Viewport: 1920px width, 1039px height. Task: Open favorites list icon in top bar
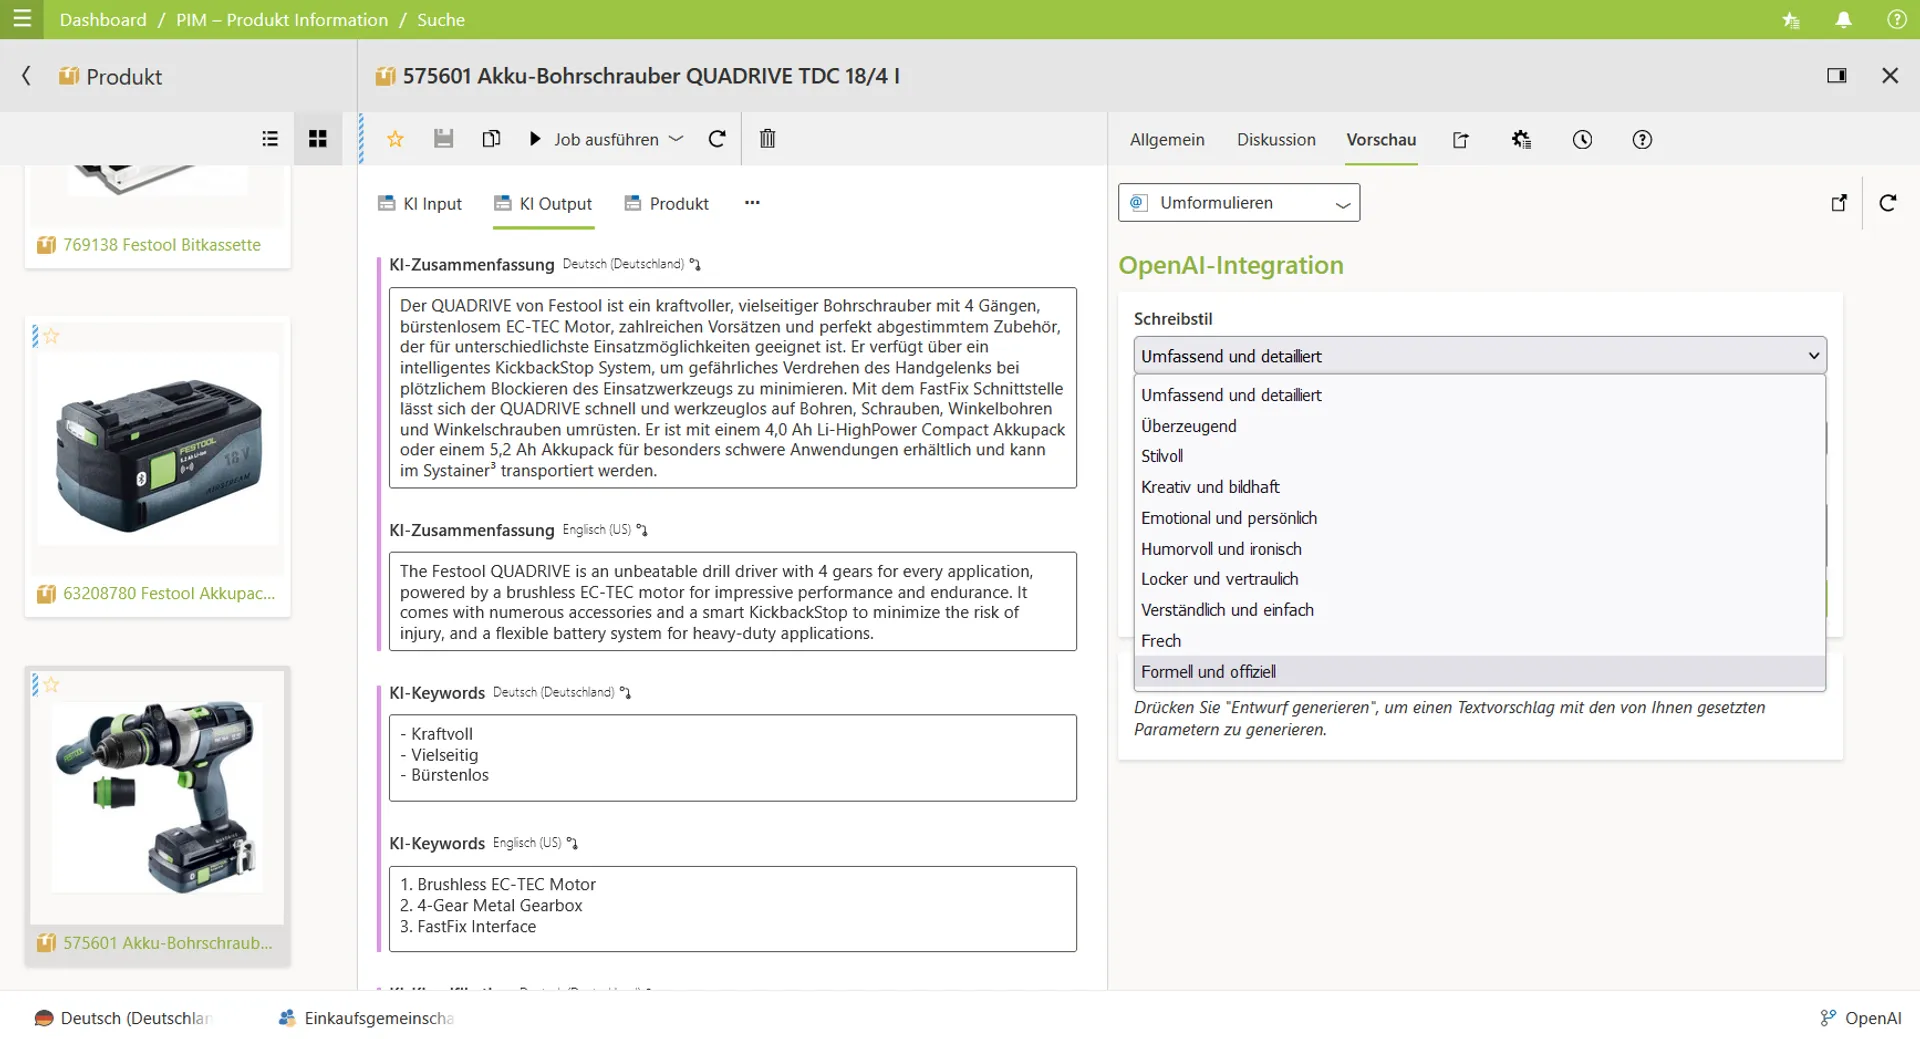coord(1790,20)
